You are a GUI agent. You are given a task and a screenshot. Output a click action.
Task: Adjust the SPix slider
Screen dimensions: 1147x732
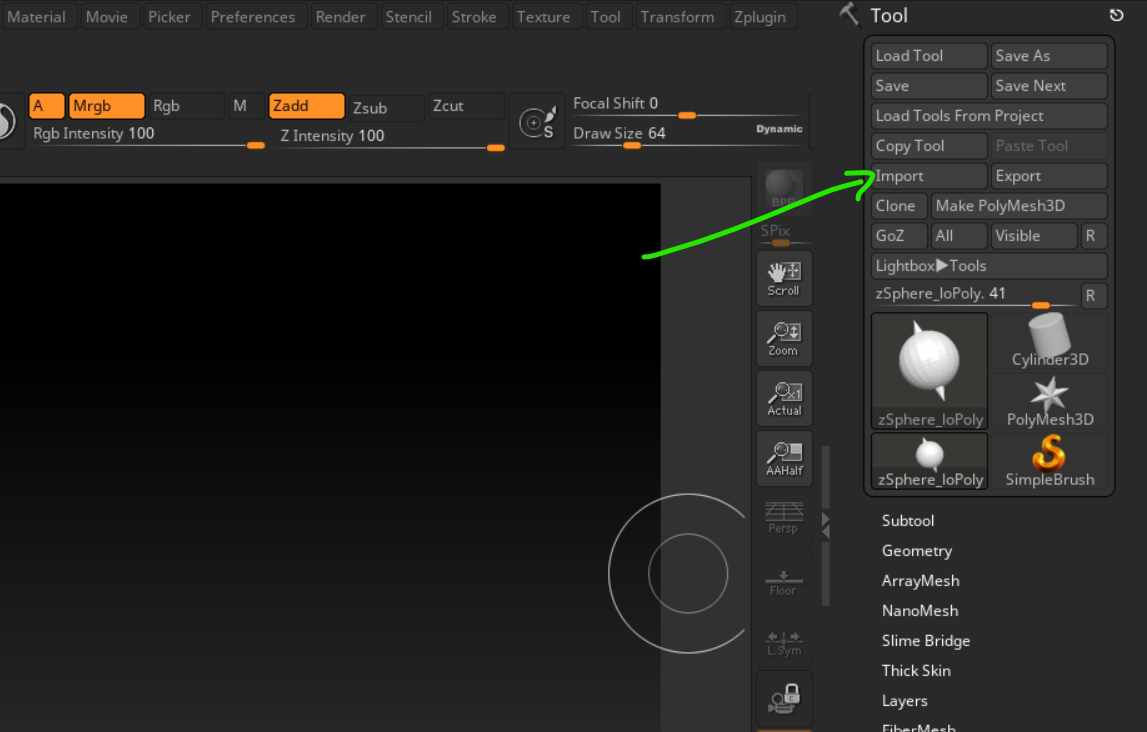(783, 235)
